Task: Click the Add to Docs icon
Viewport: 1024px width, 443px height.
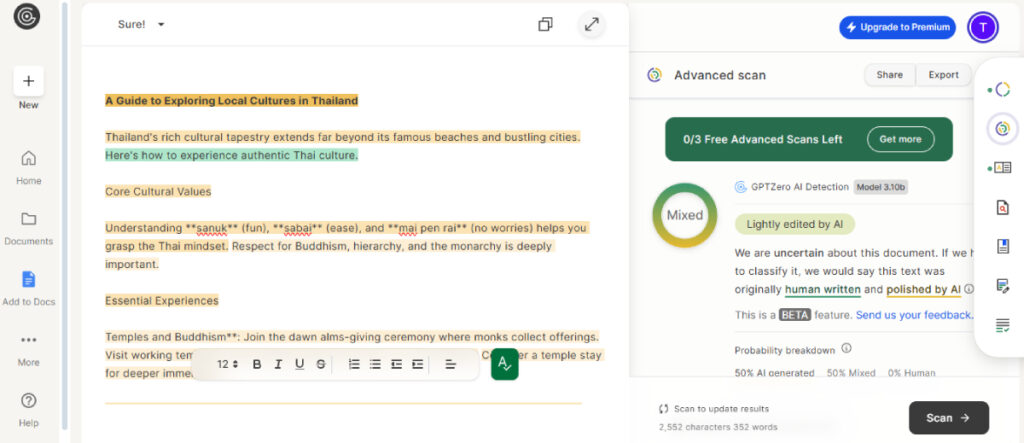Action: tap(28, 279)
